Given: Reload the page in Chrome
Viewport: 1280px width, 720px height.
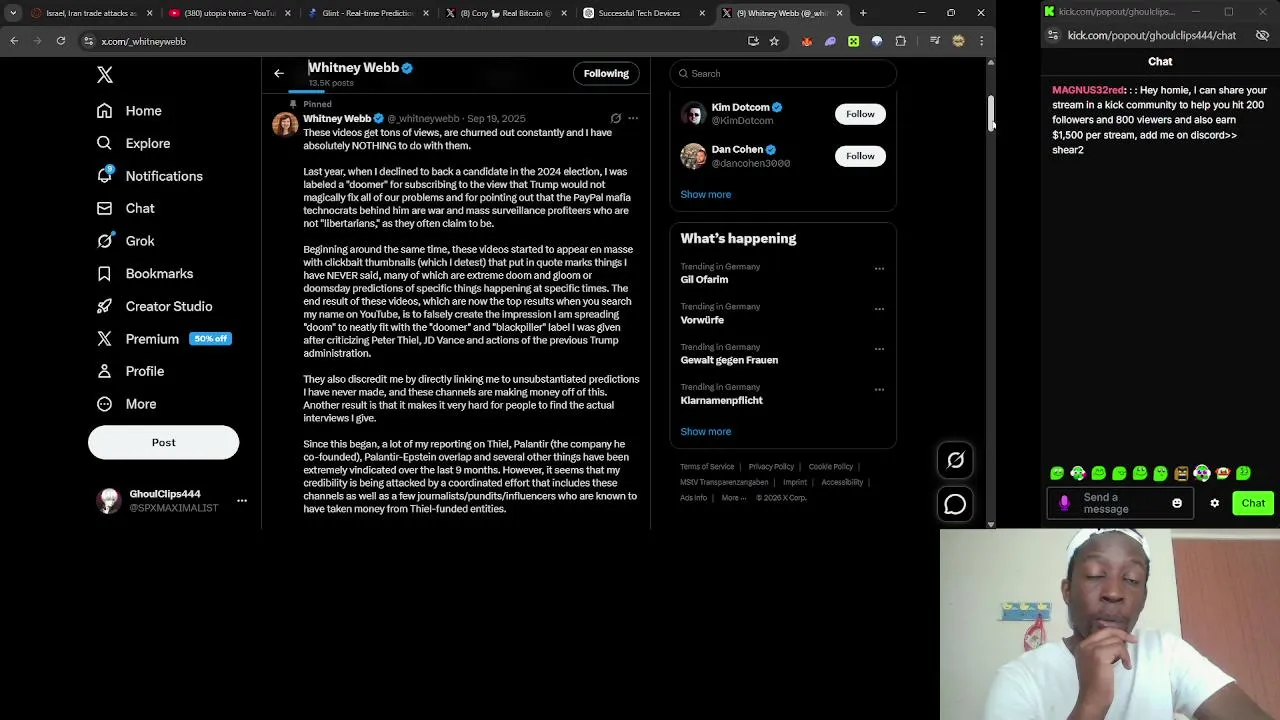Looking at the screenshot, I should pyautogui.click(x=61, y=41).
